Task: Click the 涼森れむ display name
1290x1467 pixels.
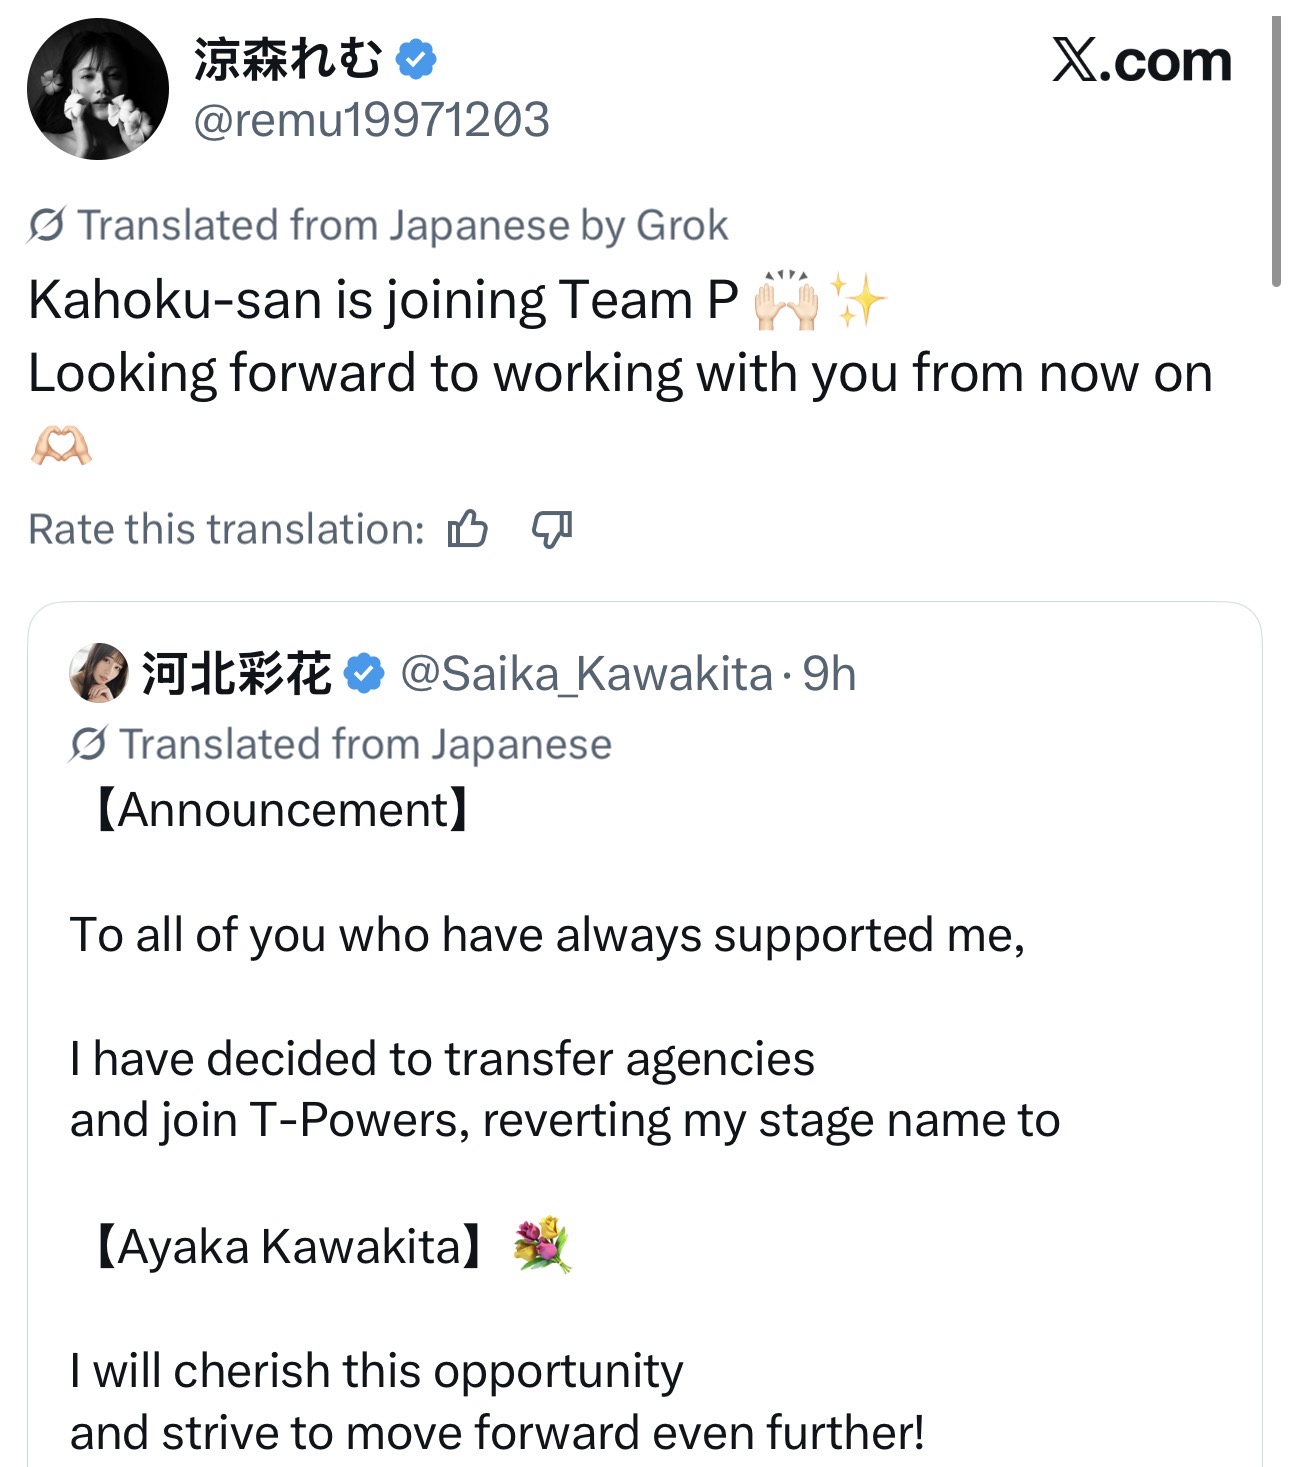Action: (x=288, y=59)
